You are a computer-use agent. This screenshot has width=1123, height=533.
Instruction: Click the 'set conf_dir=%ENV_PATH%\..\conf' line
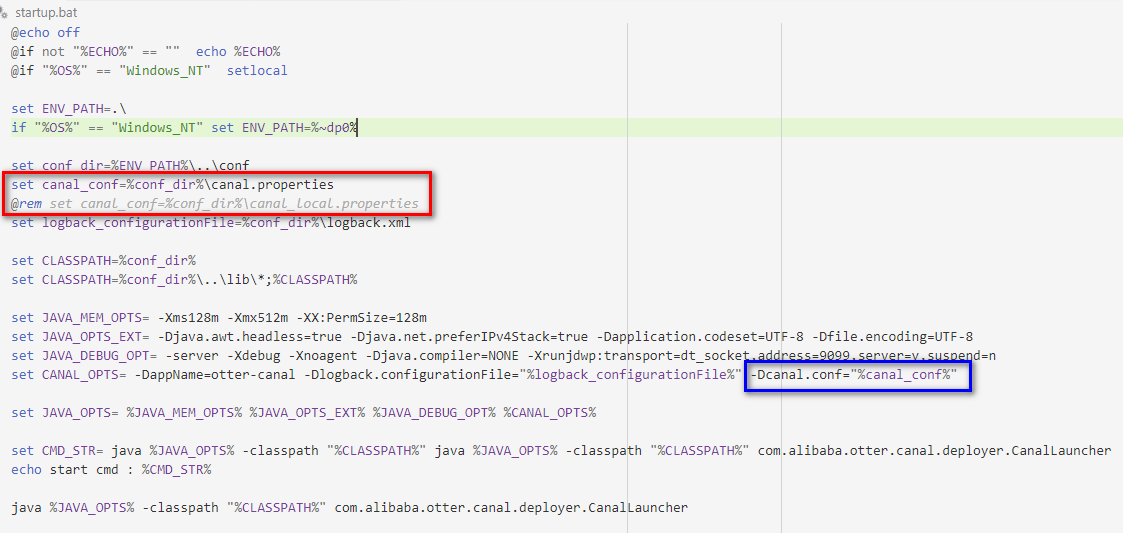130,165
